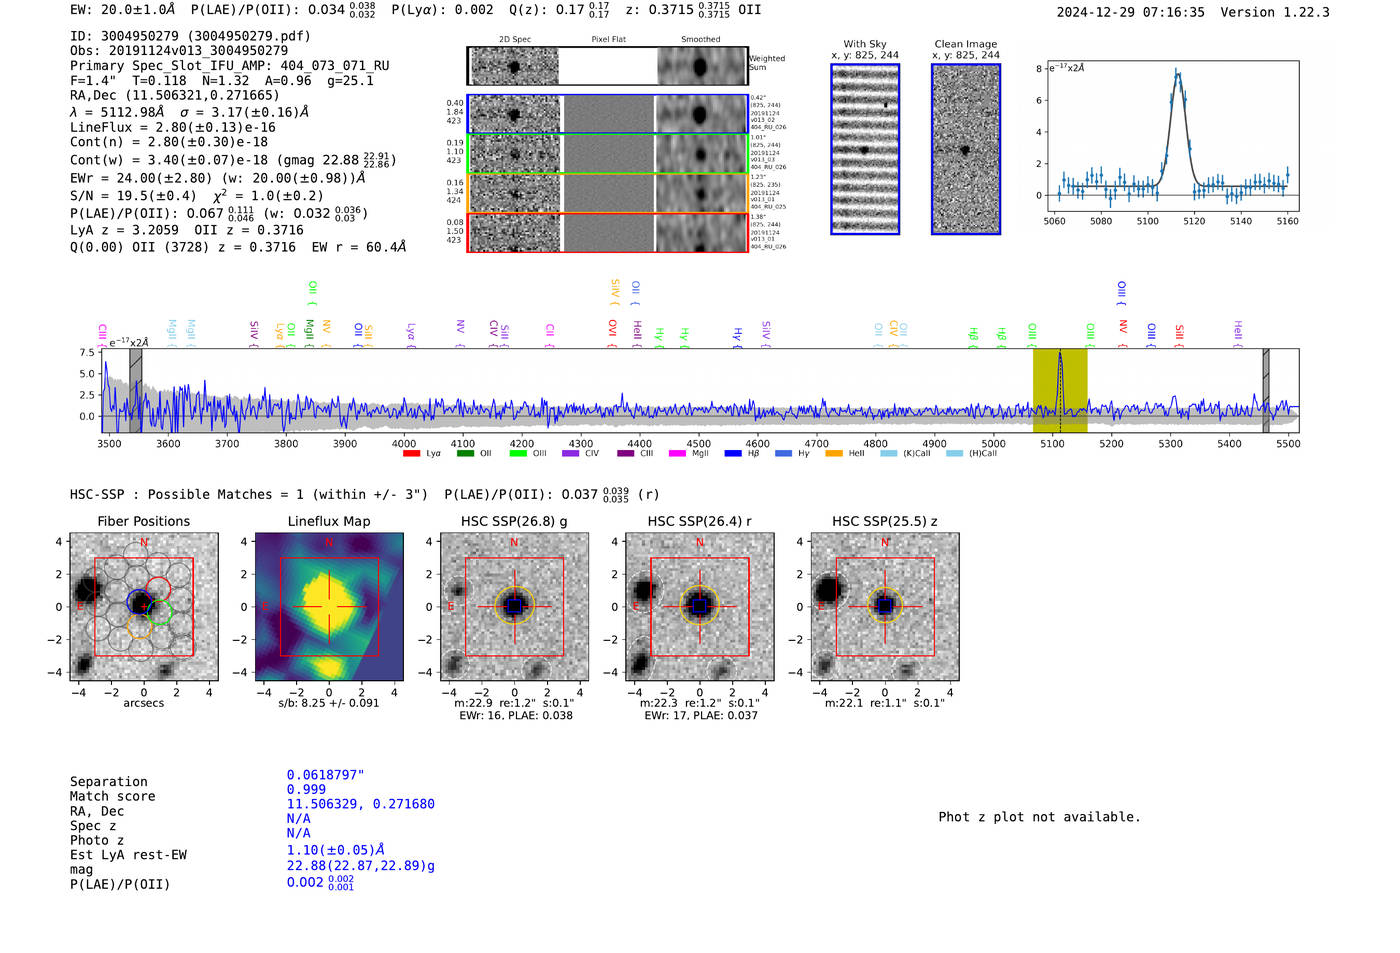Image resolution: width=1400 pixels, height=953 pixels.
Task: Click the gray hatched band near 3550Å
Action: (x=135, y=390)
